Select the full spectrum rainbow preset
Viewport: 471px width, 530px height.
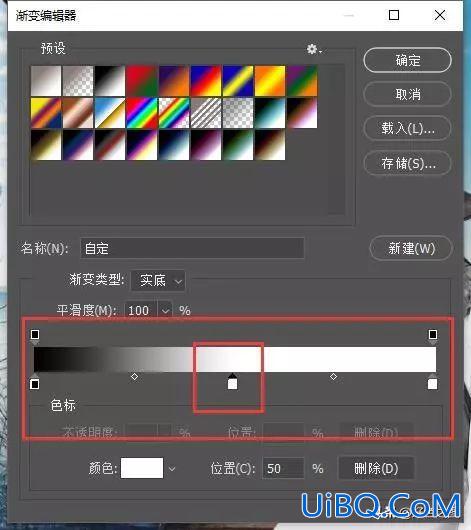click(x=142, y=113)
